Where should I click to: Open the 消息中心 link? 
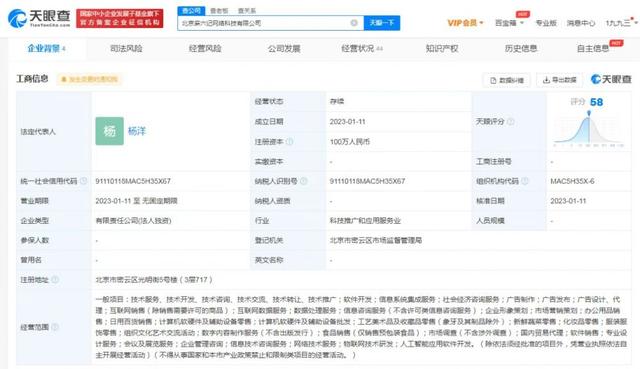(x=581, y=23)
